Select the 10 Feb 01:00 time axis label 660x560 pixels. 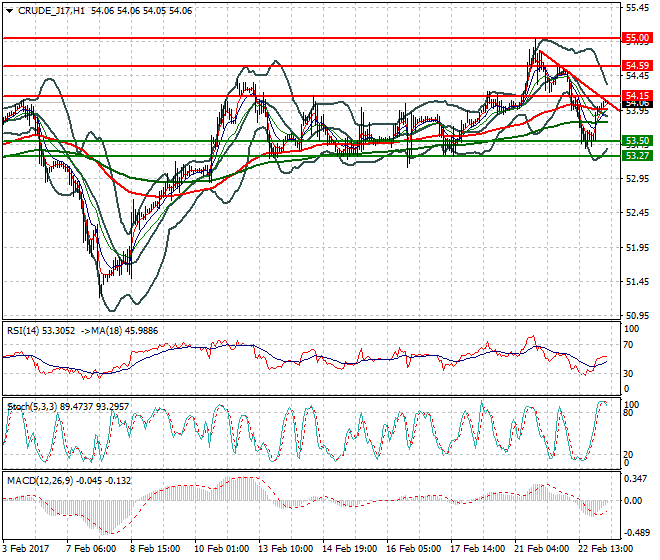pos(221,549)
